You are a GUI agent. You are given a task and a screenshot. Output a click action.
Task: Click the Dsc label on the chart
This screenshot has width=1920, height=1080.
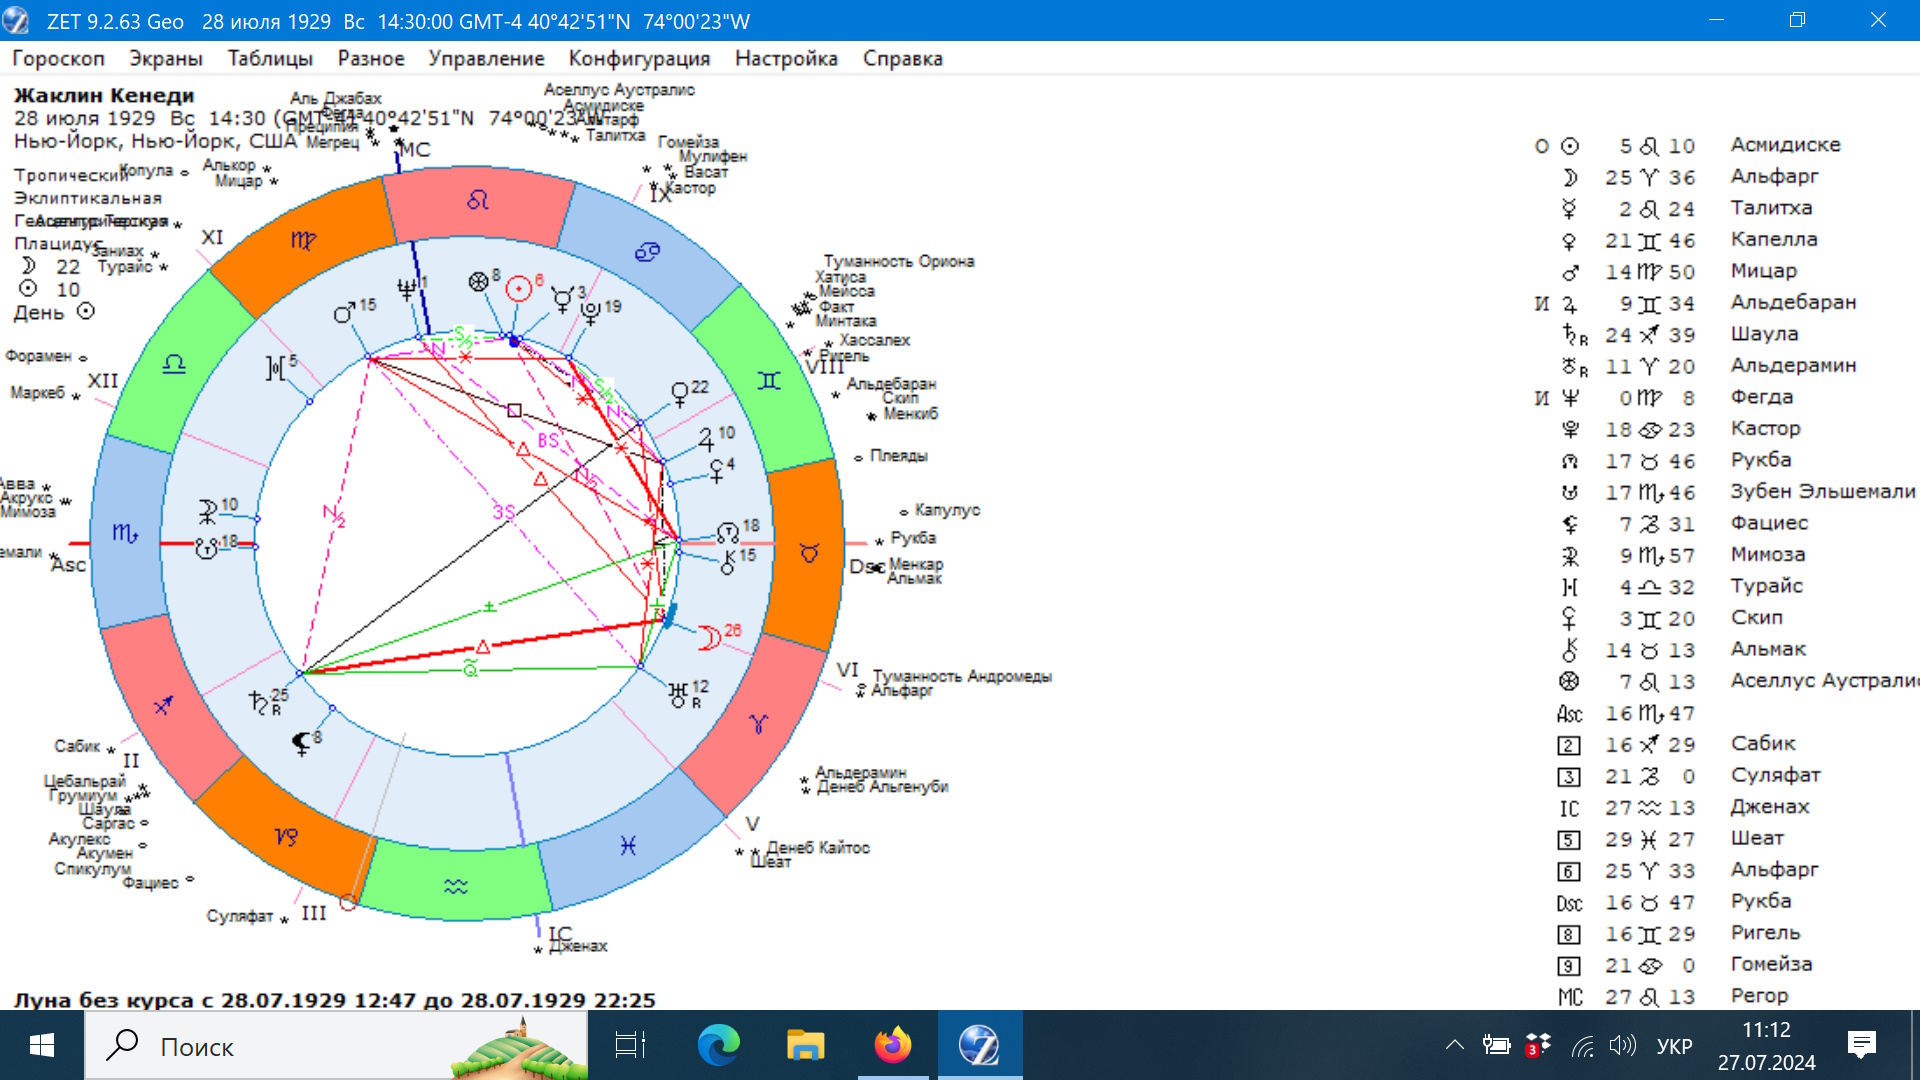[865, 567]
